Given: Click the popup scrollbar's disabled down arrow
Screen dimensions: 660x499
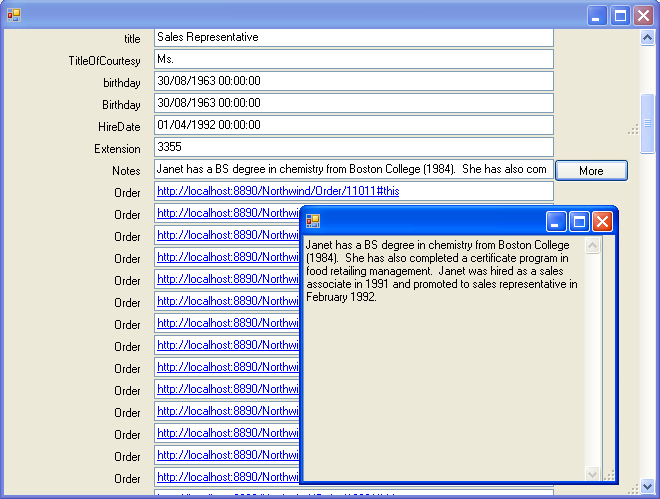Looking at the screenshot, I should click(593, 473).
